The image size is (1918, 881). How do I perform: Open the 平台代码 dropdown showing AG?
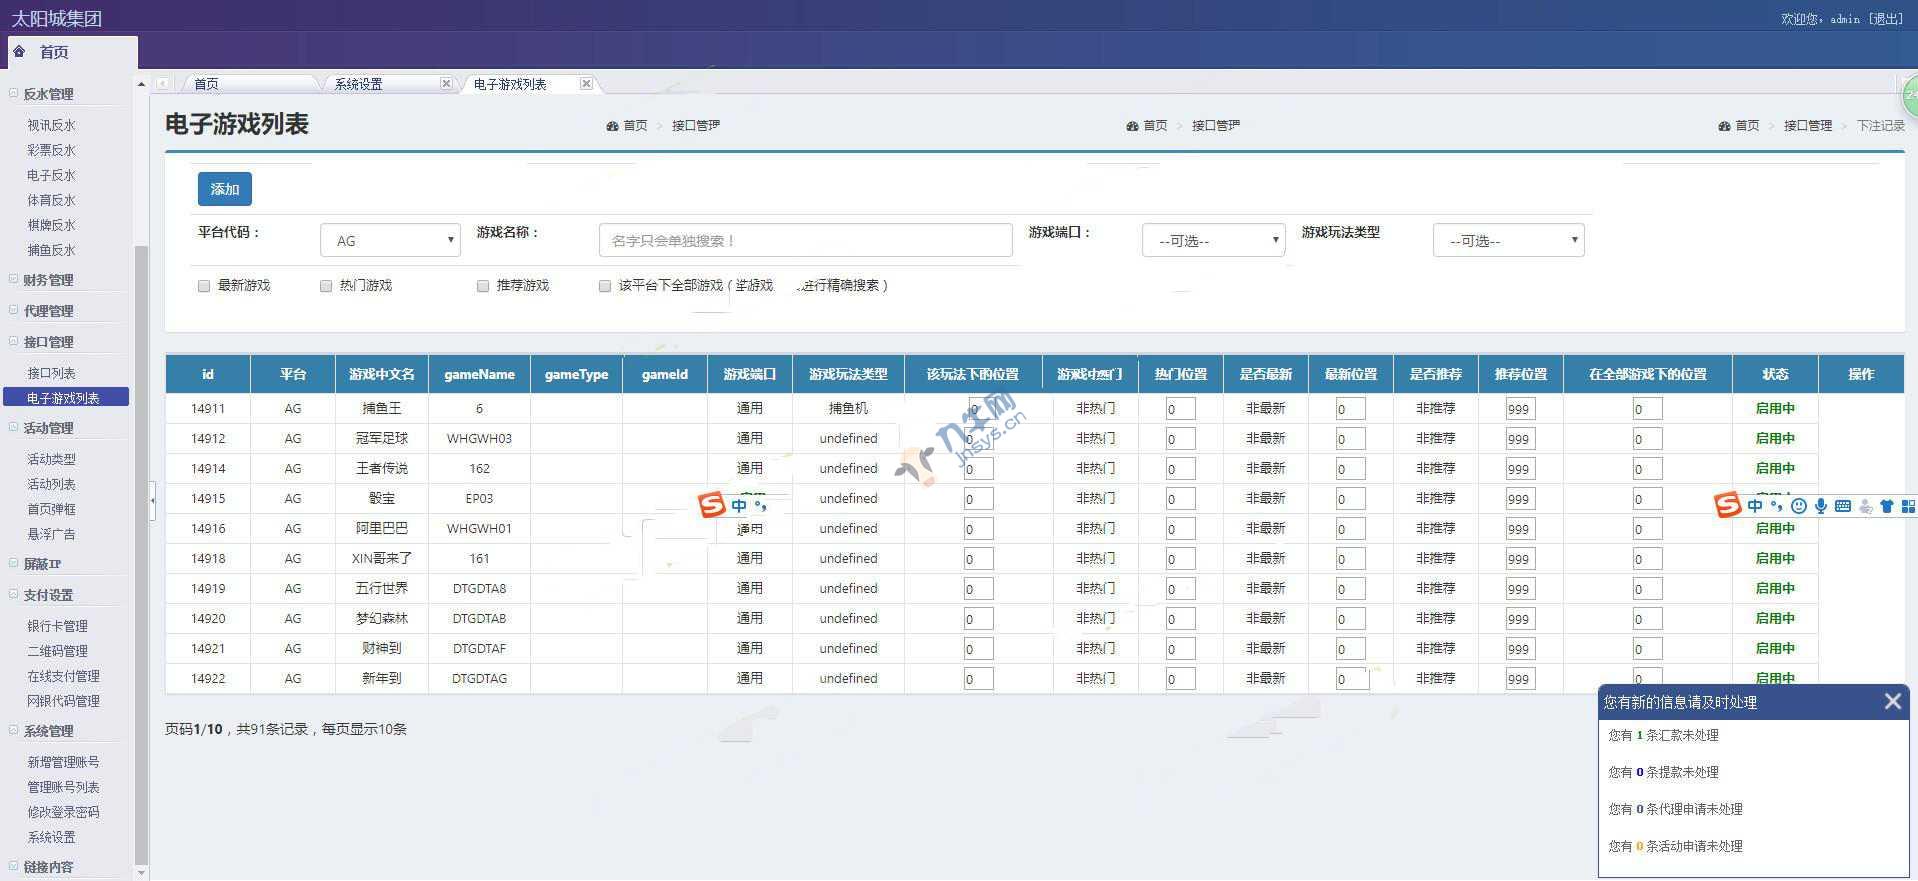pyautogui.click(x=390, y=240)
